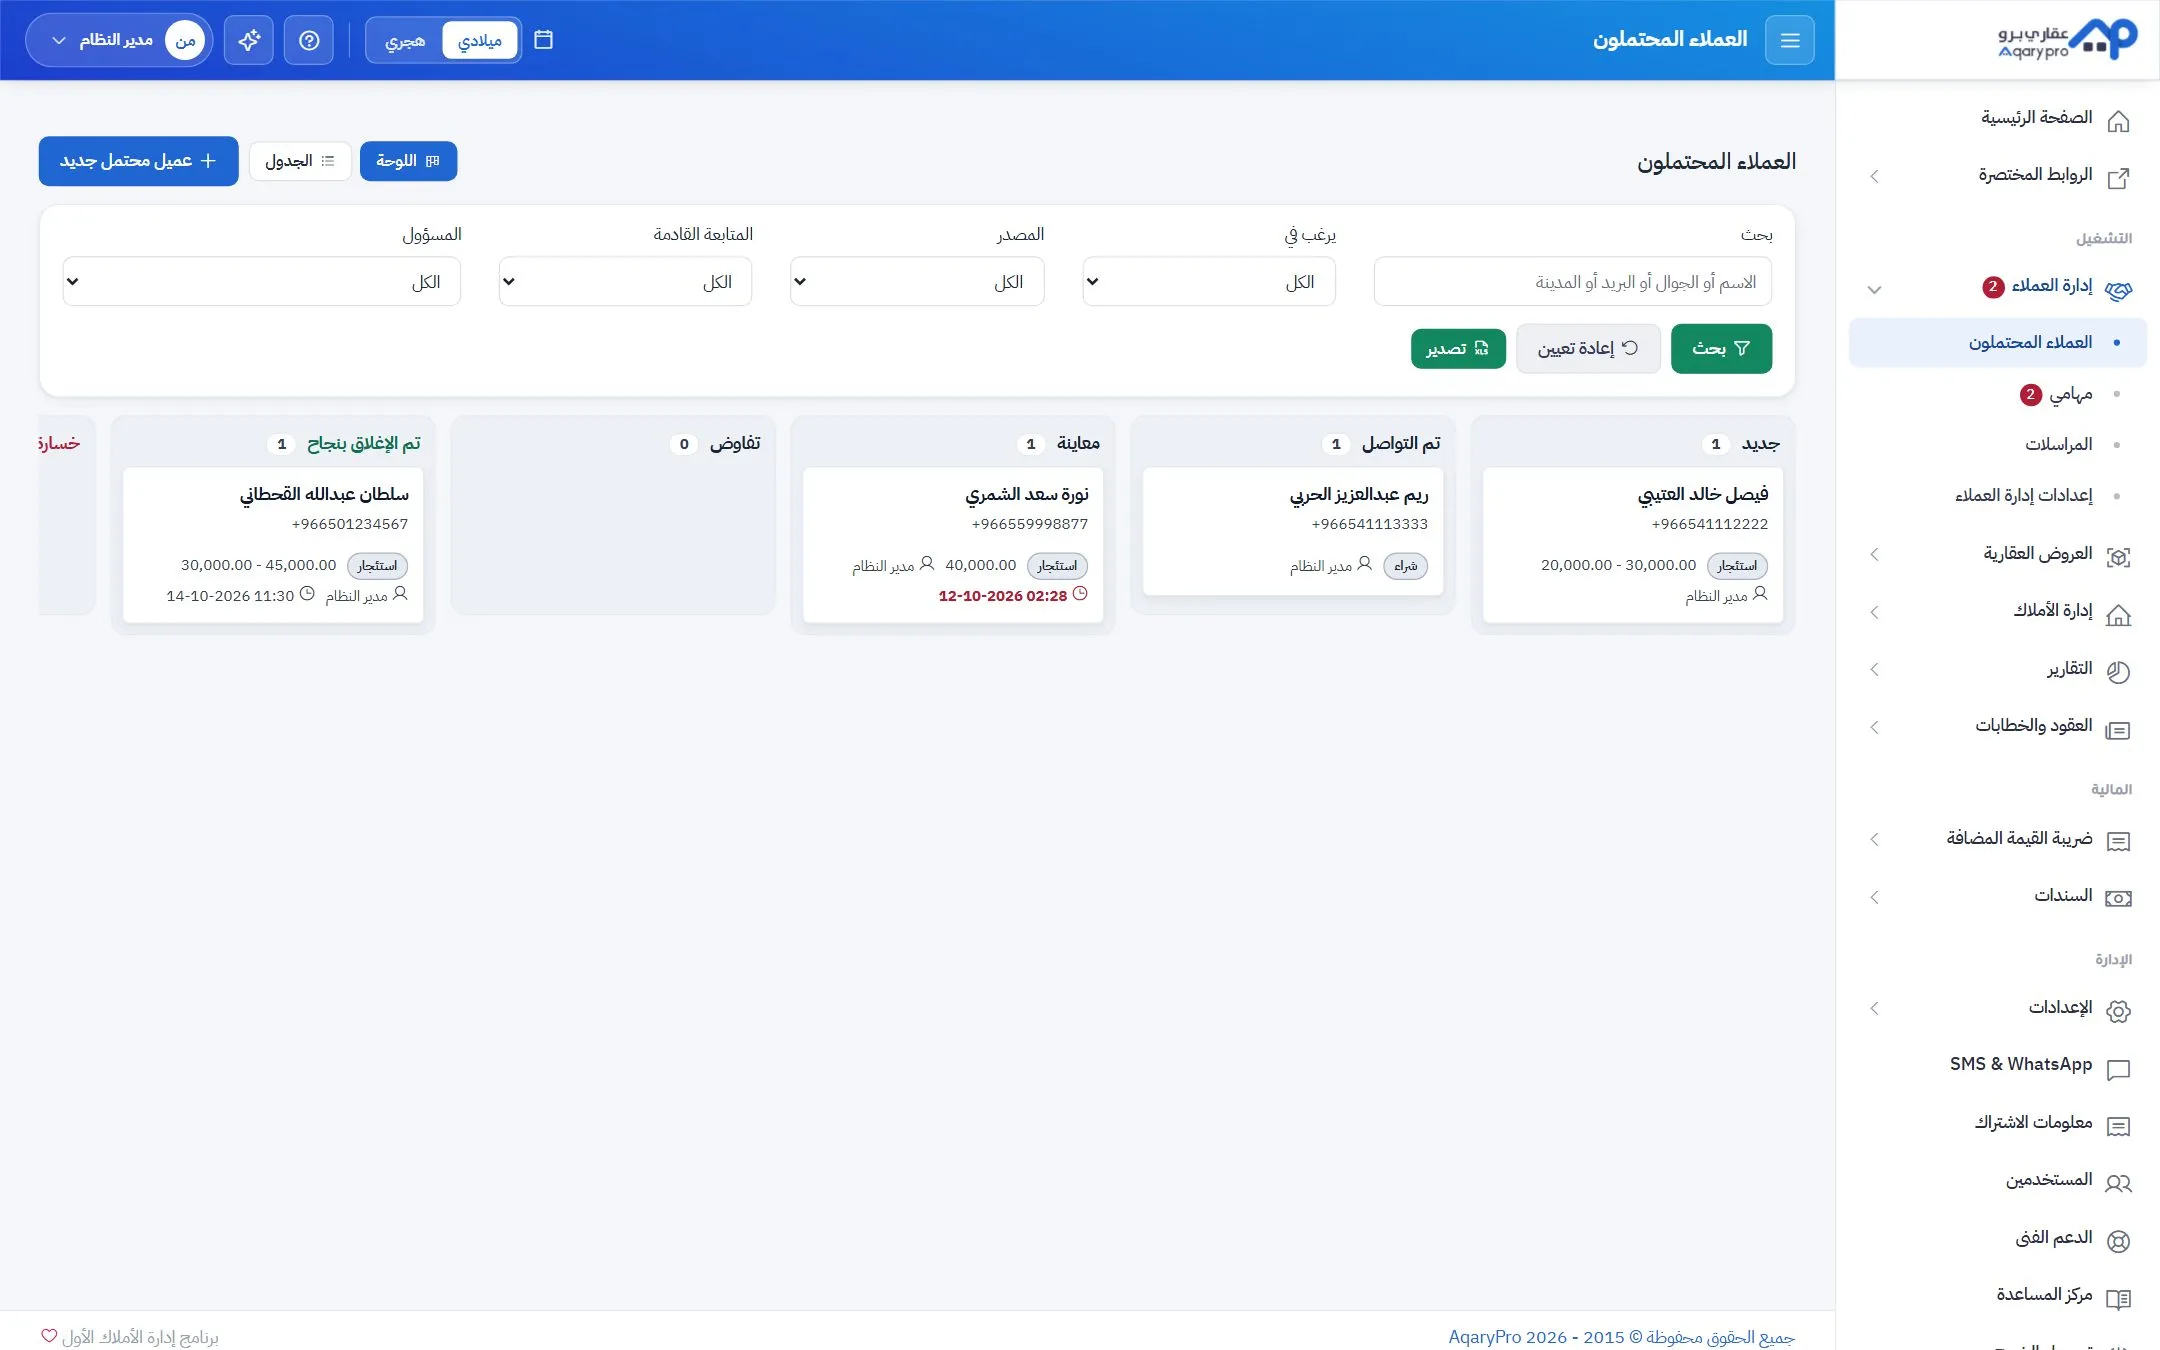Click the property offers icon
This screenshot has height=1350, width=2160.
[2118, 557]
